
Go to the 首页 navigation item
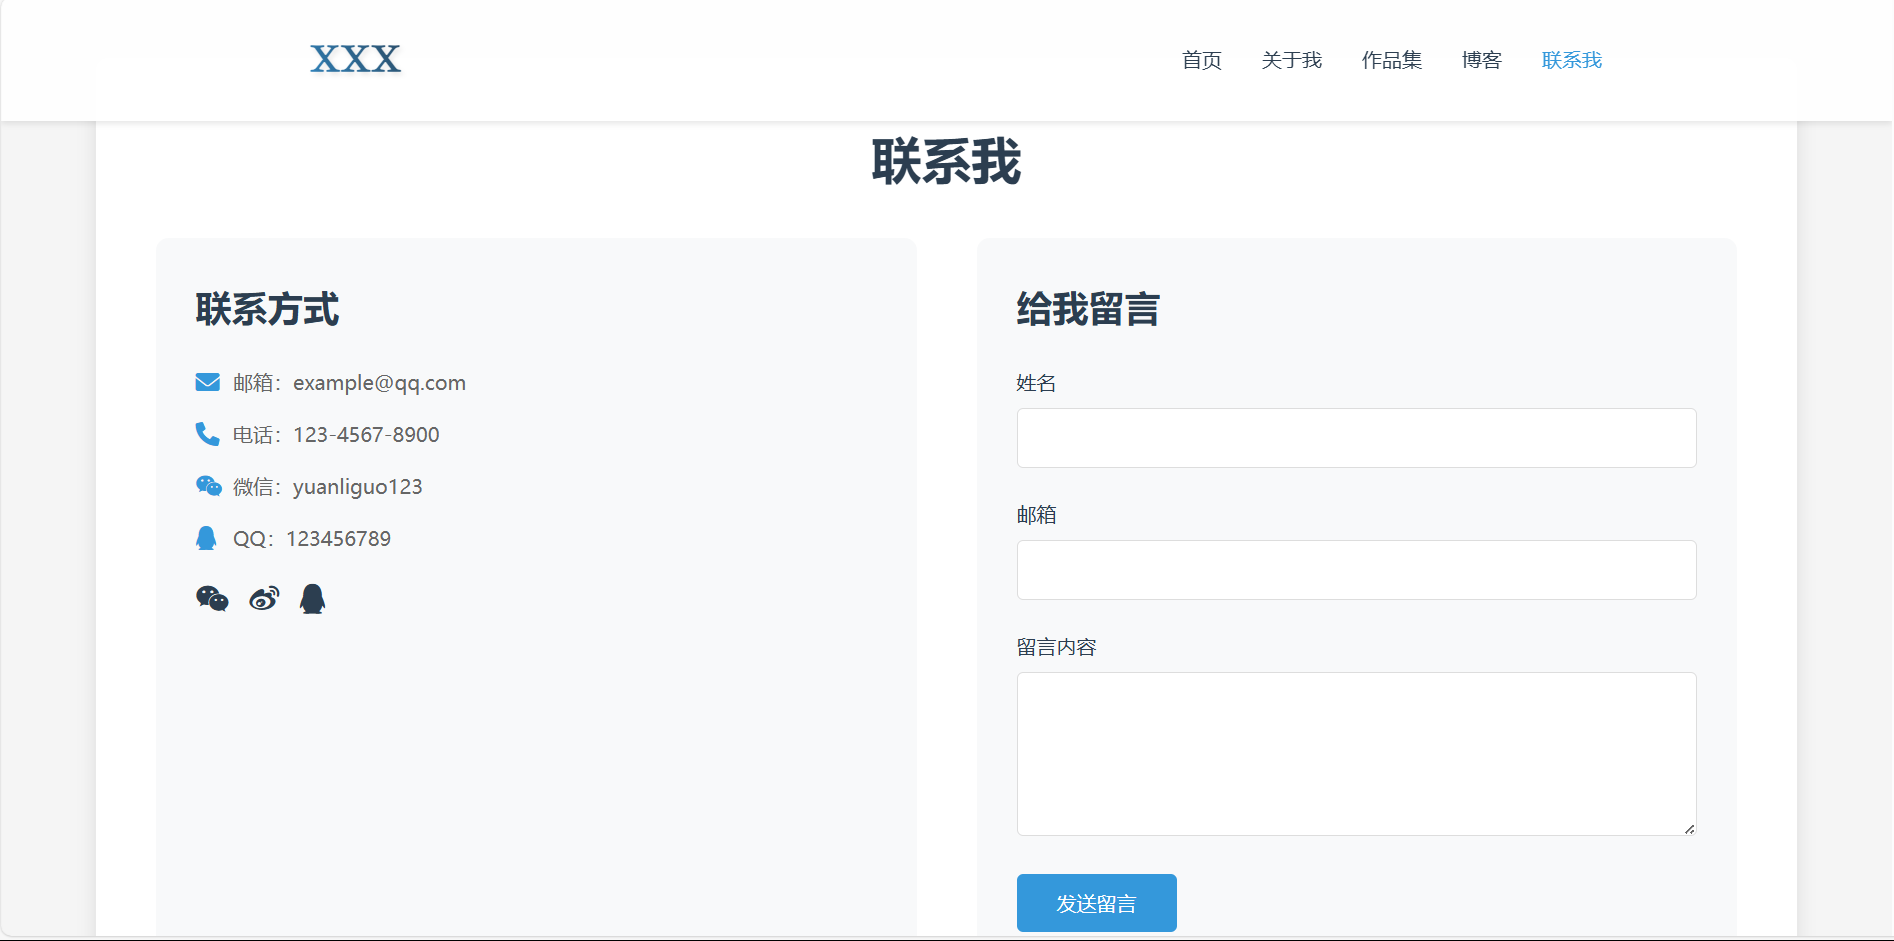(x=1201, y=61)
